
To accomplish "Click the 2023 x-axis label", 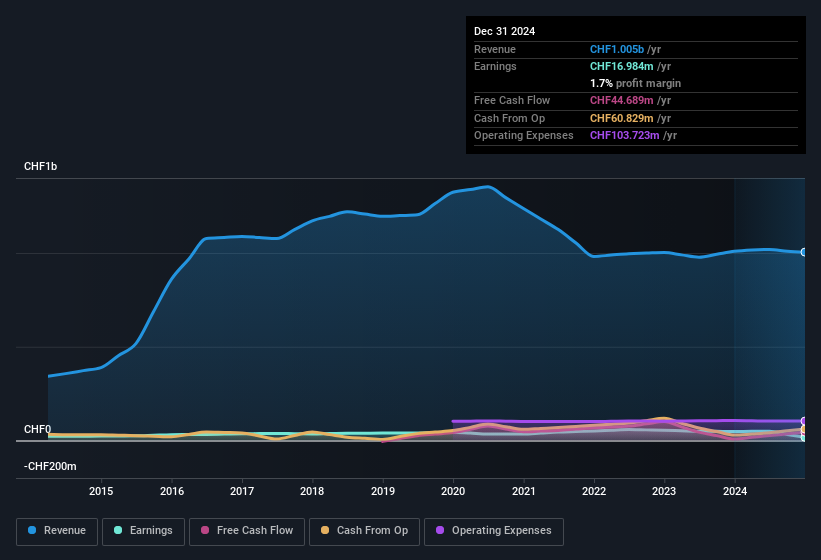I will tap(664, 491).
